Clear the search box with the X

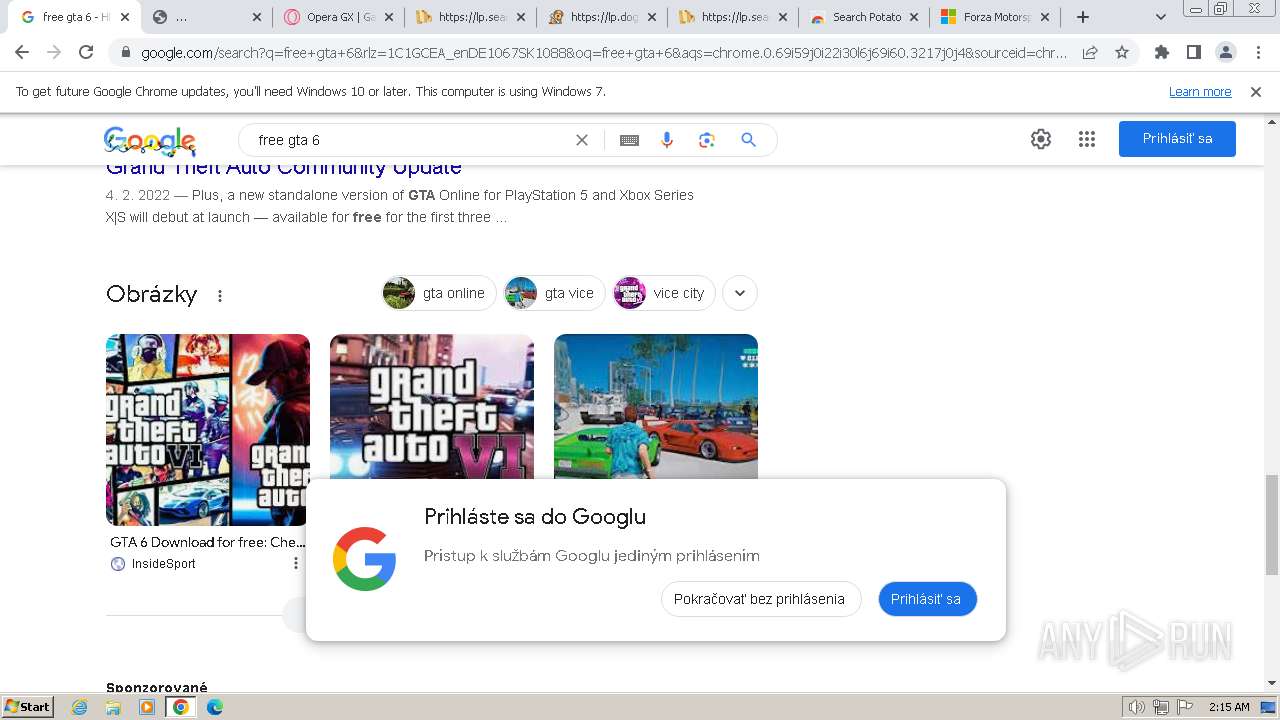coord(582,140)
